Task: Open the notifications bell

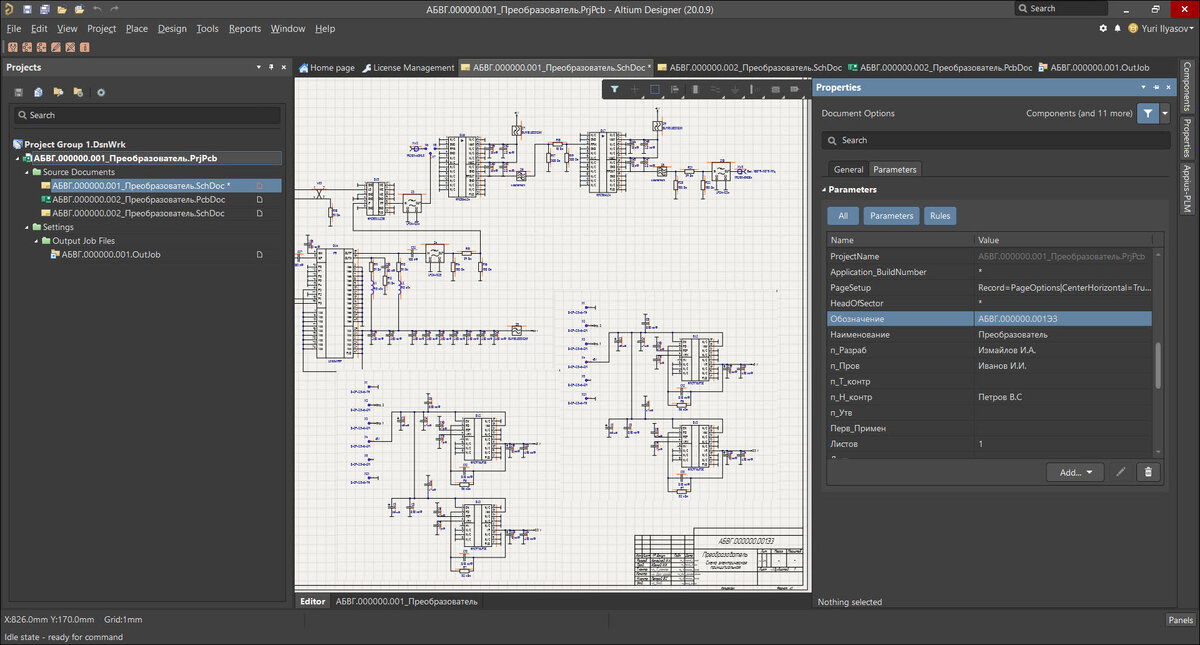Action: coord(1118,28)
